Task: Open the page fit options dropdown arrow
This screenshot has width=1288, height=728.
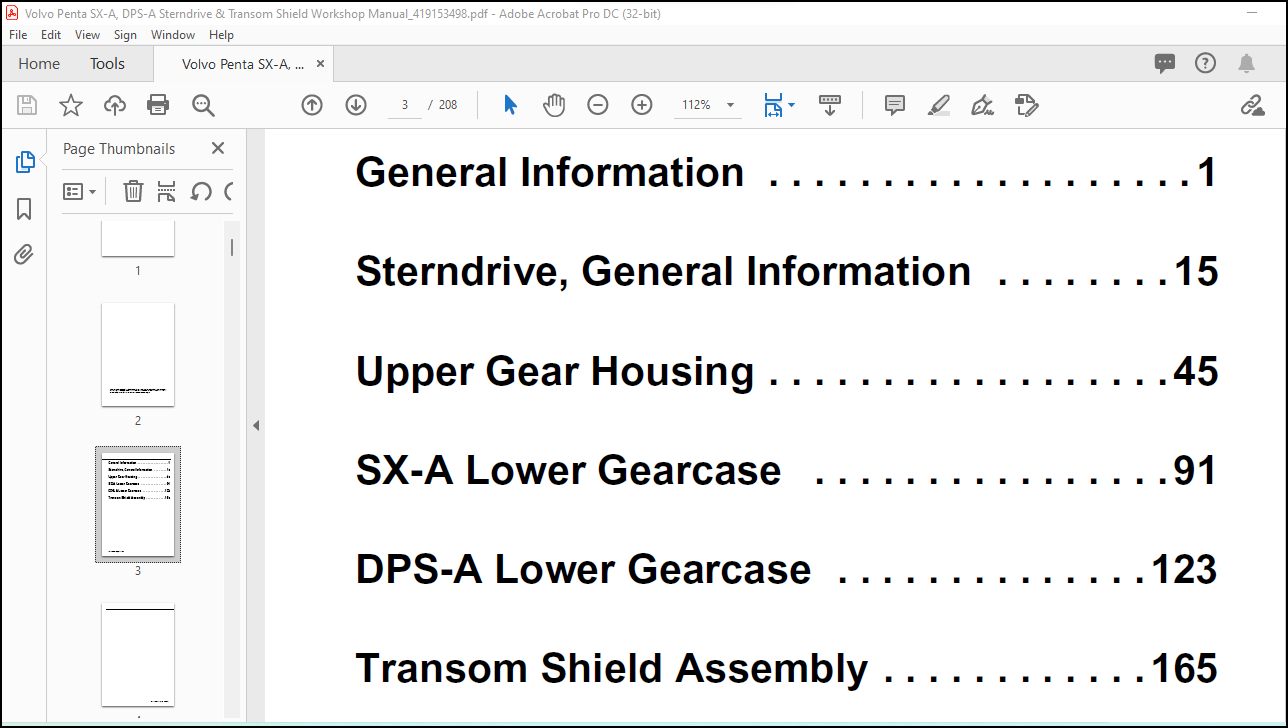Action: [792, 105]
